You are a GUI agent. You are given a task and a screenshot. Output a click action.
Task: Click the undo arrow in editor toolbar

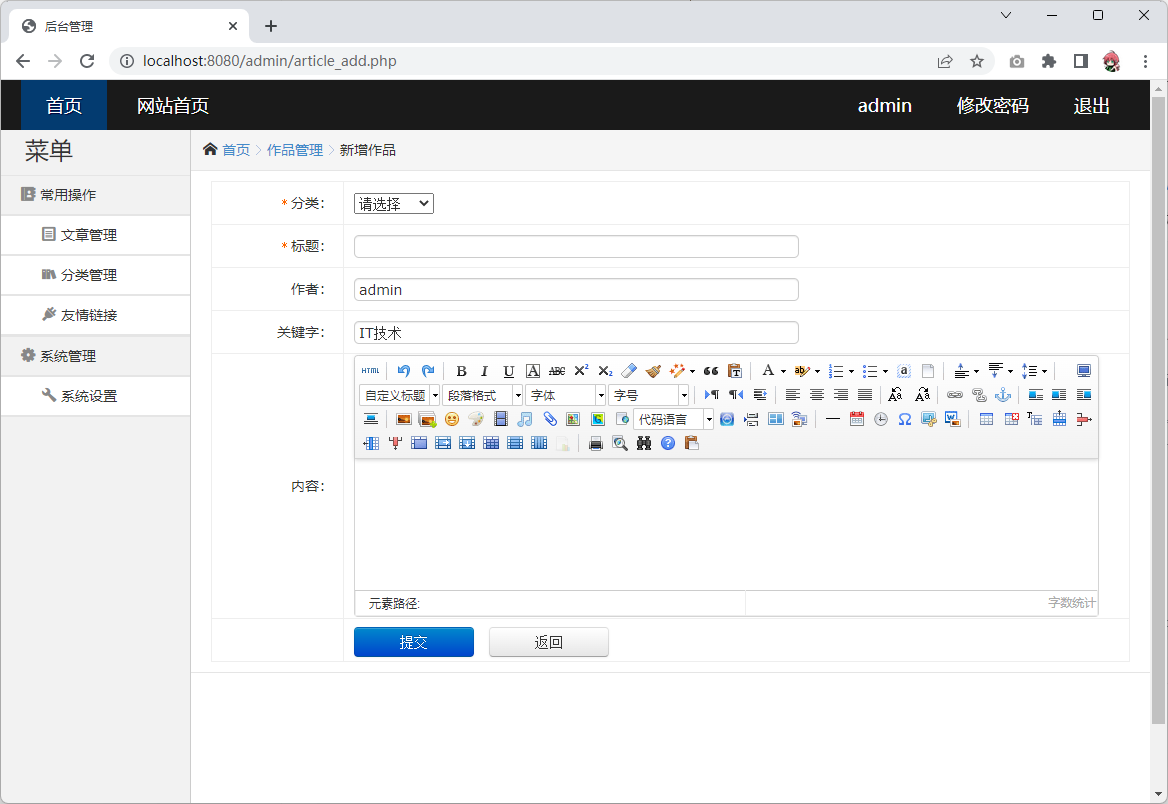tap(404, 371)
